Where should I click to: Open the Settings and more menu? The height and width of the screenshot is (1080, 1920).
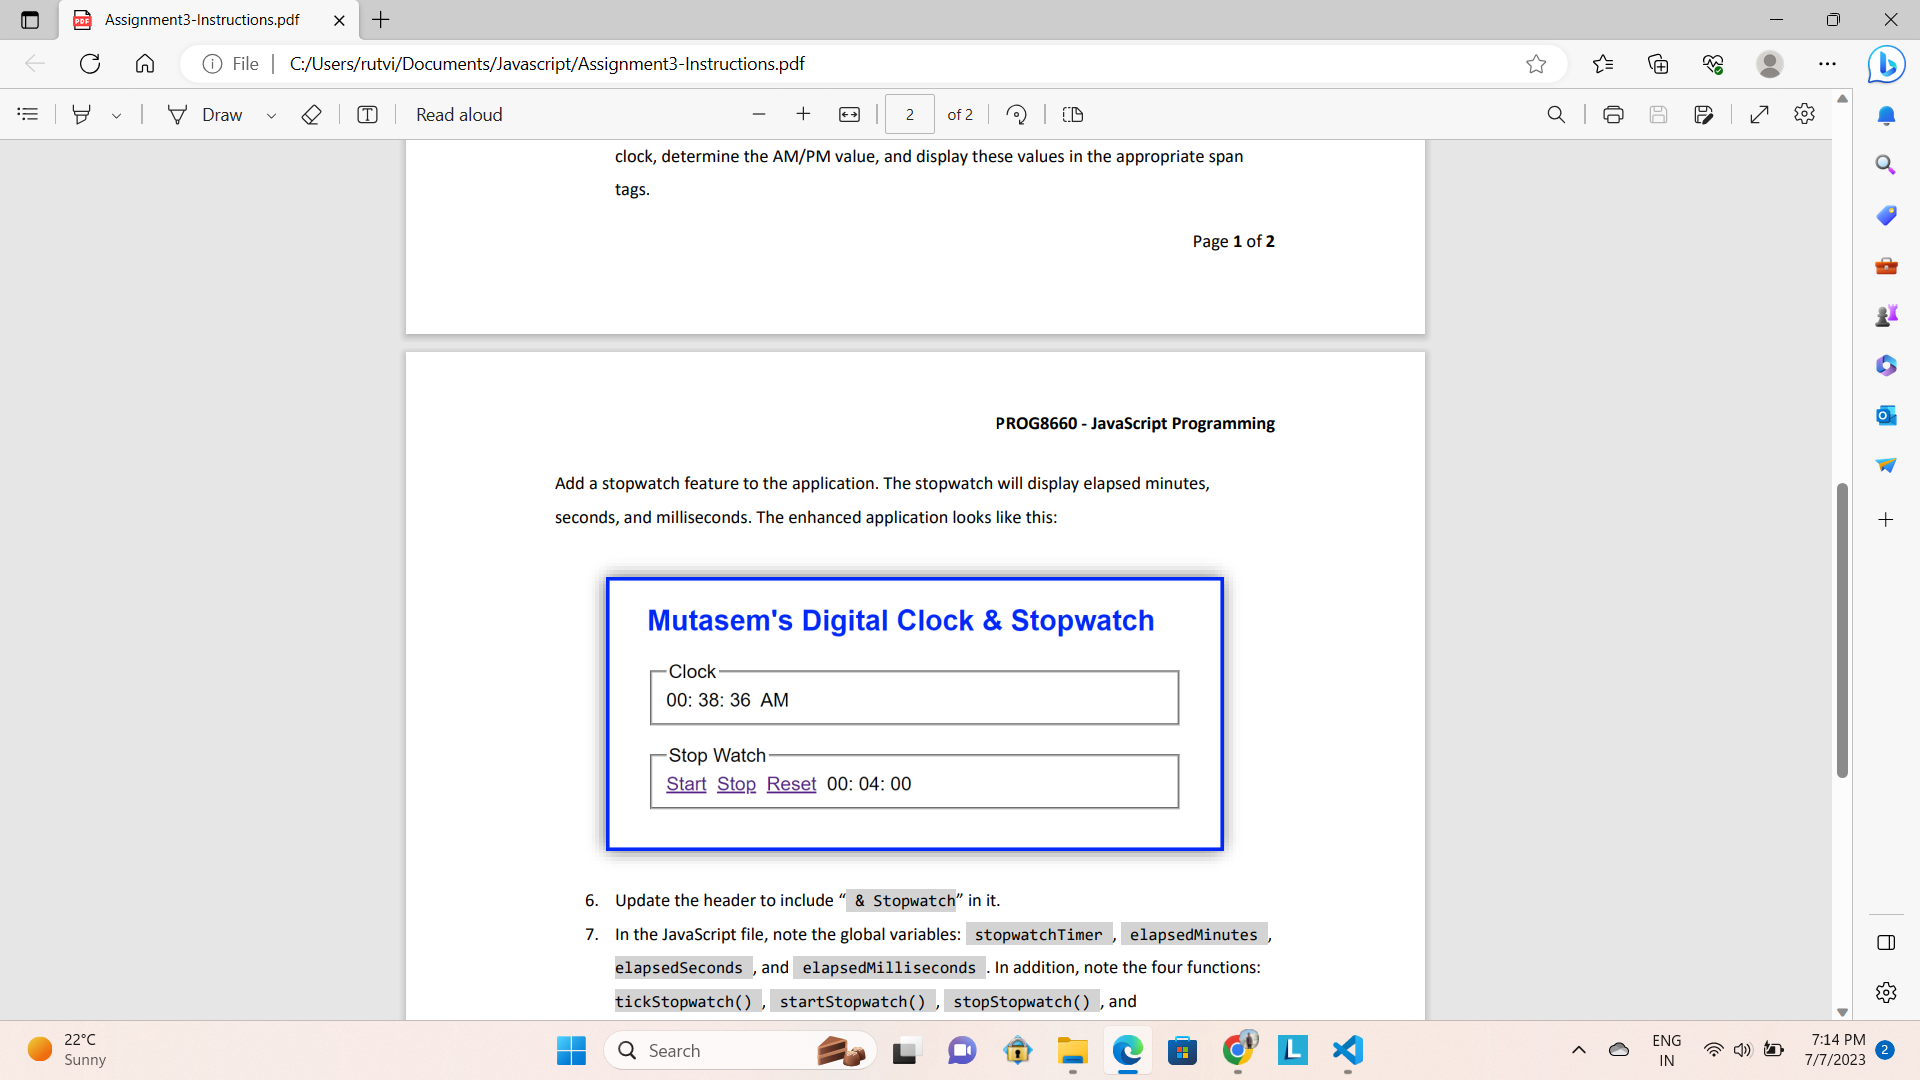coord(1829,63)
